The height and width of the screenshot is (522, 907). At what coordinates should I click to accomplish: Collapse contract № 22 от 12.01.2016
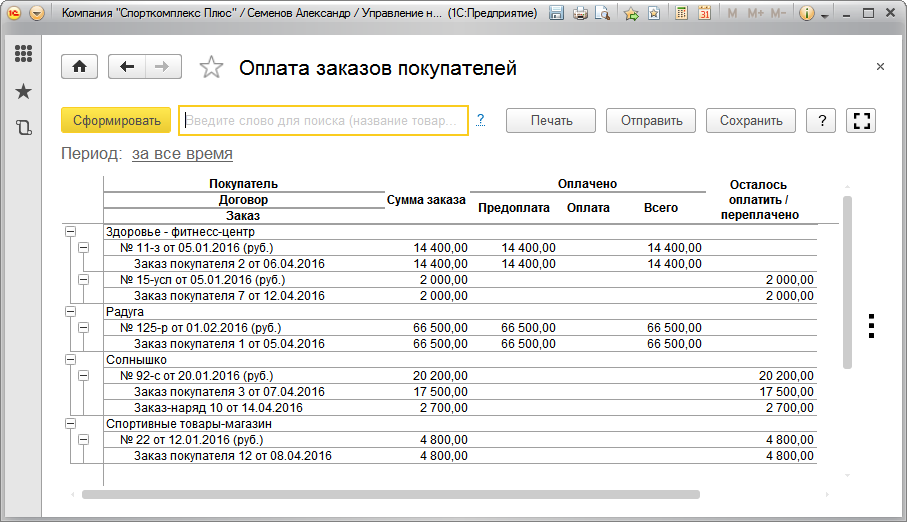point(84,440)
